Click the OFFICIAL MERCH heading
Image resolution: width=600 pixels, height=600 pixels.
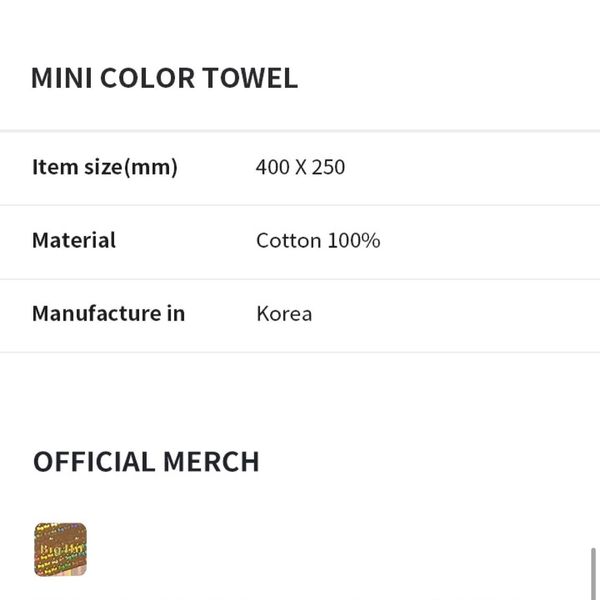pos(146,461)
